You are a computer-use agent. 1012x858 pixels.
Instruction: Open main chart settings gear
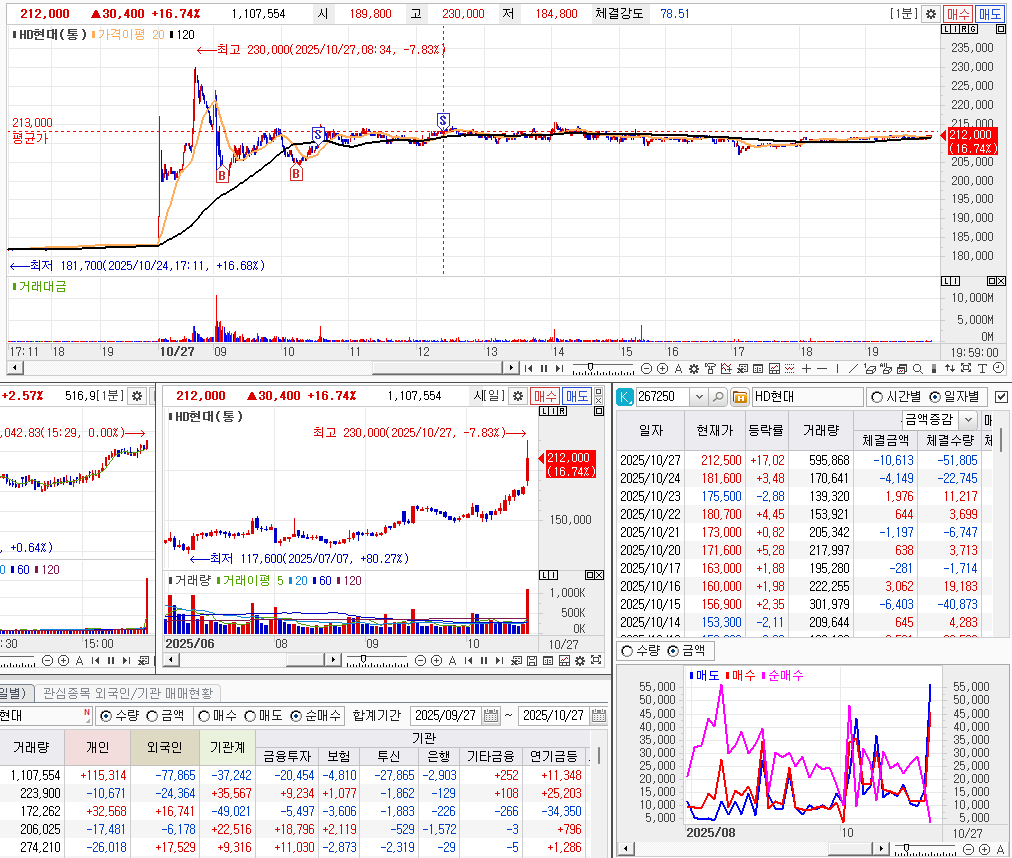(931, 14)
